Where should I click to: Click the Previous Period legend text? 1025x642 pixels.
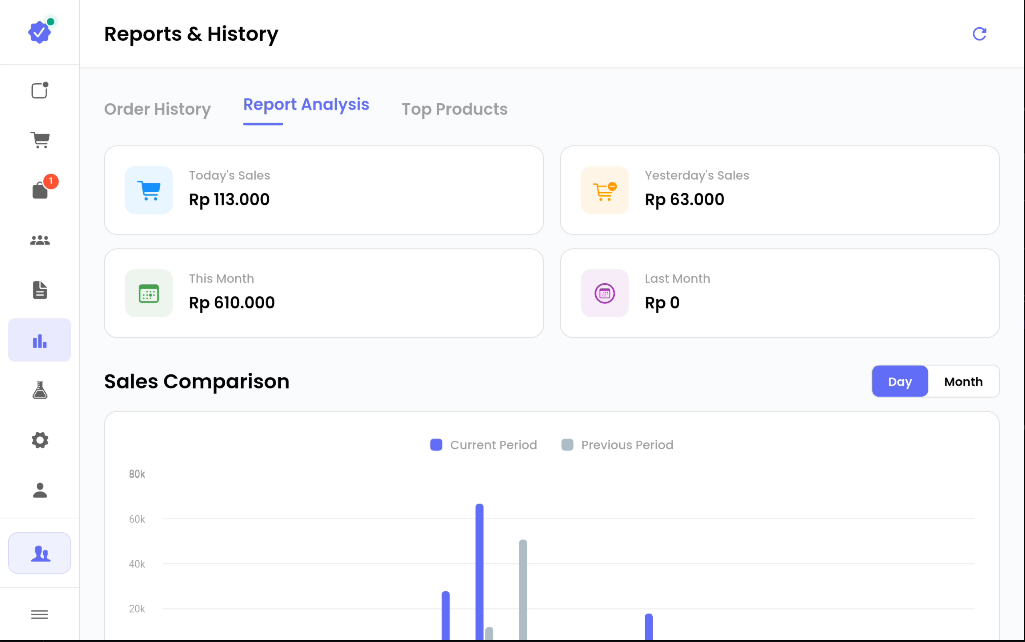coord(627,445)
